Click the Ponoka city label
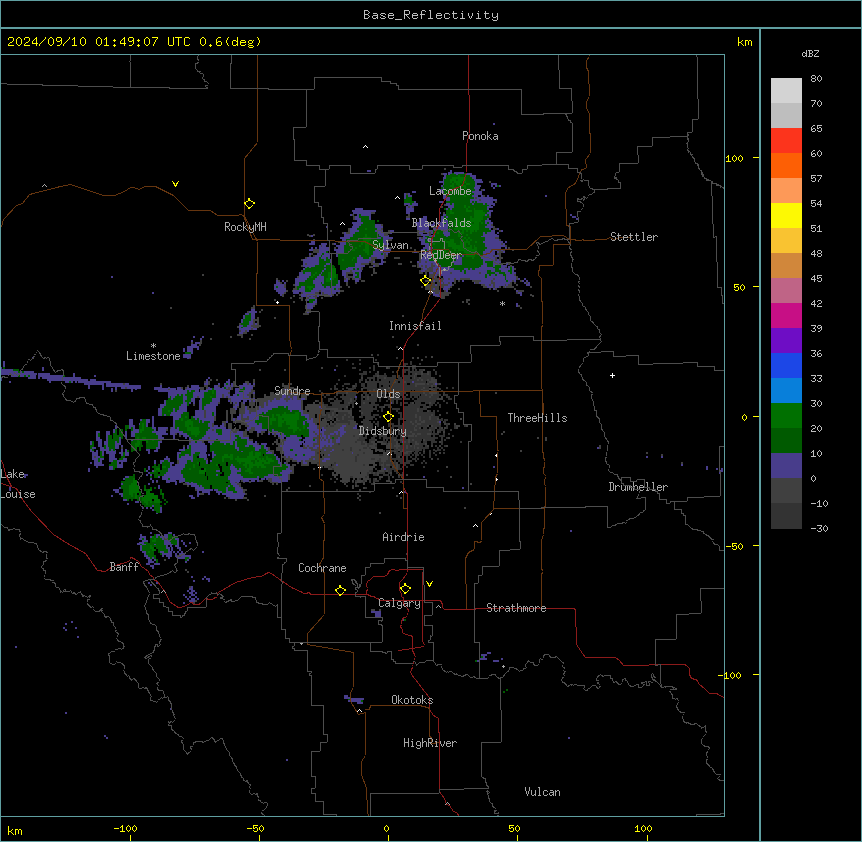 point(480,136)
